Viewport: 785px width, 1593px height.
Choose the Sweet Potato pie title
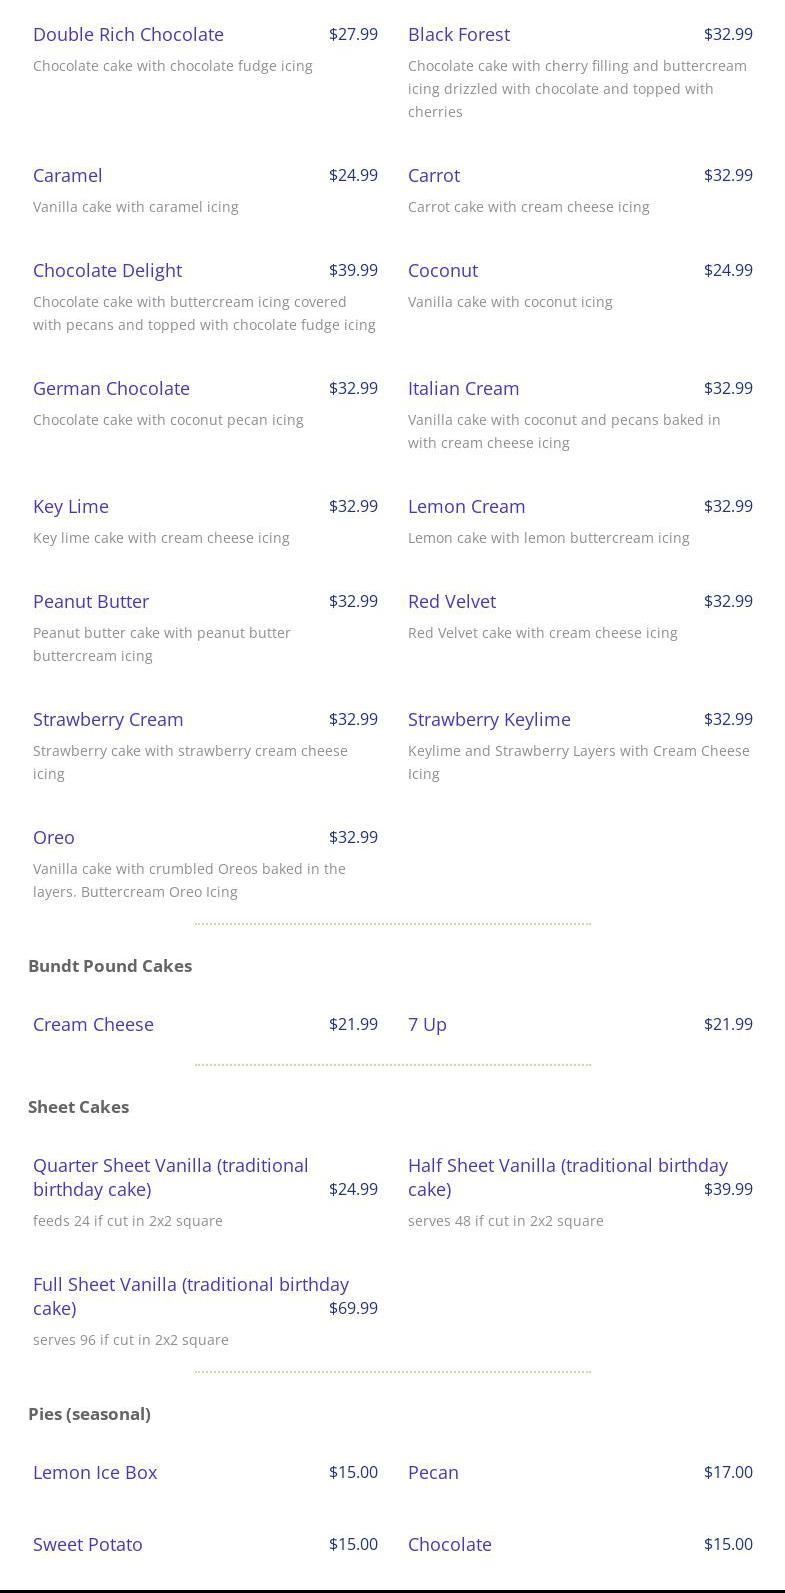(88, 1544)
